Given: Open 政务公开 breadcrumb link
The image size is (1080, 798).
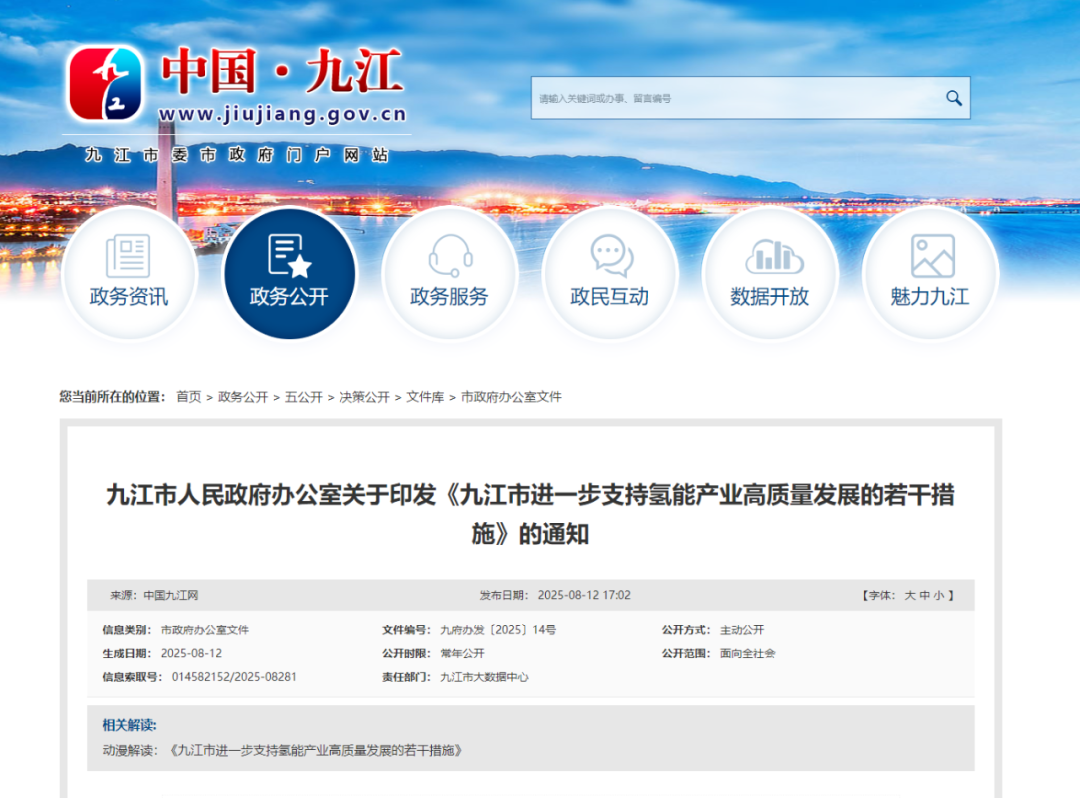Looking at the screenshot, I should pos(243,397).
